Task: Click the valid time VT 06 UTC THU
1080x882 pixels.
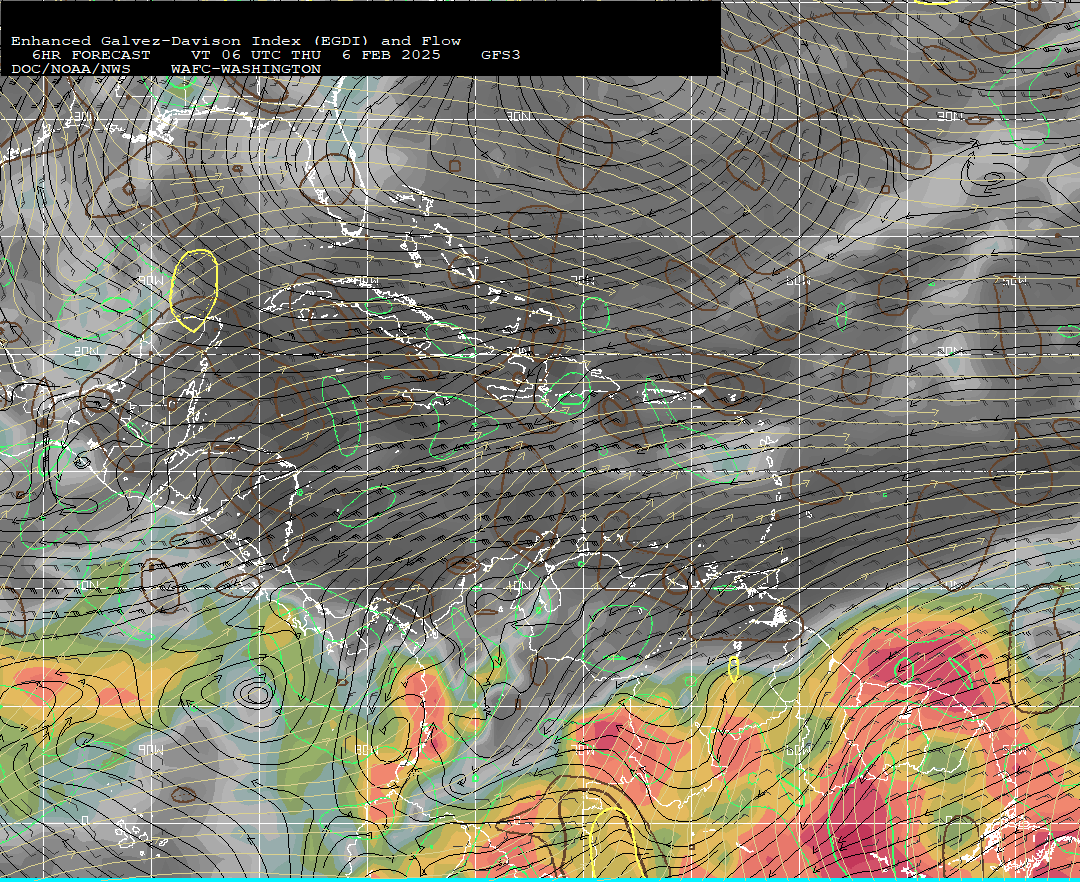Action: (256, 55)
